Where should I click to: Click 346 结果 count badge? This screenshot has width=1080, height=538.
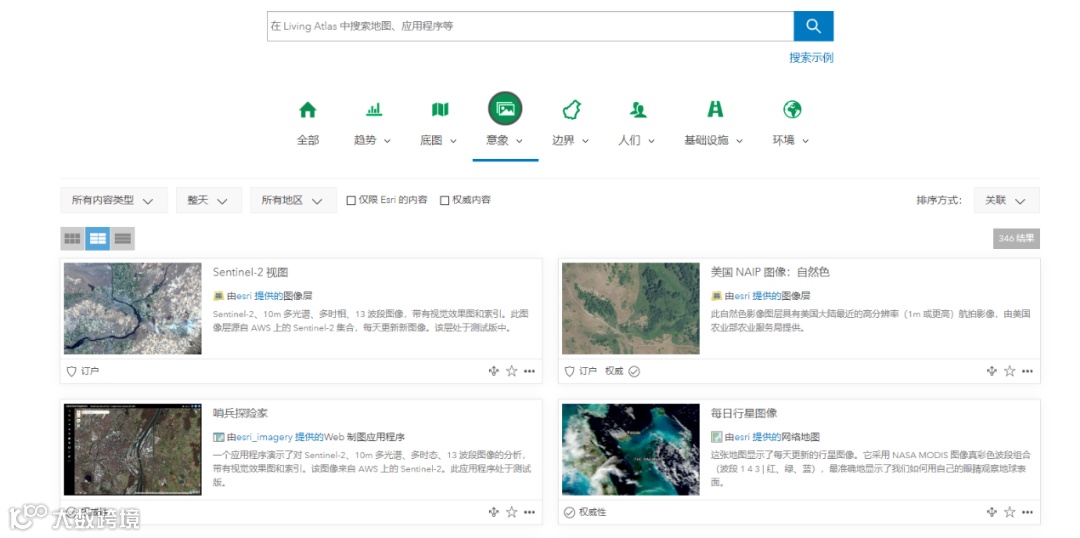1017,239
